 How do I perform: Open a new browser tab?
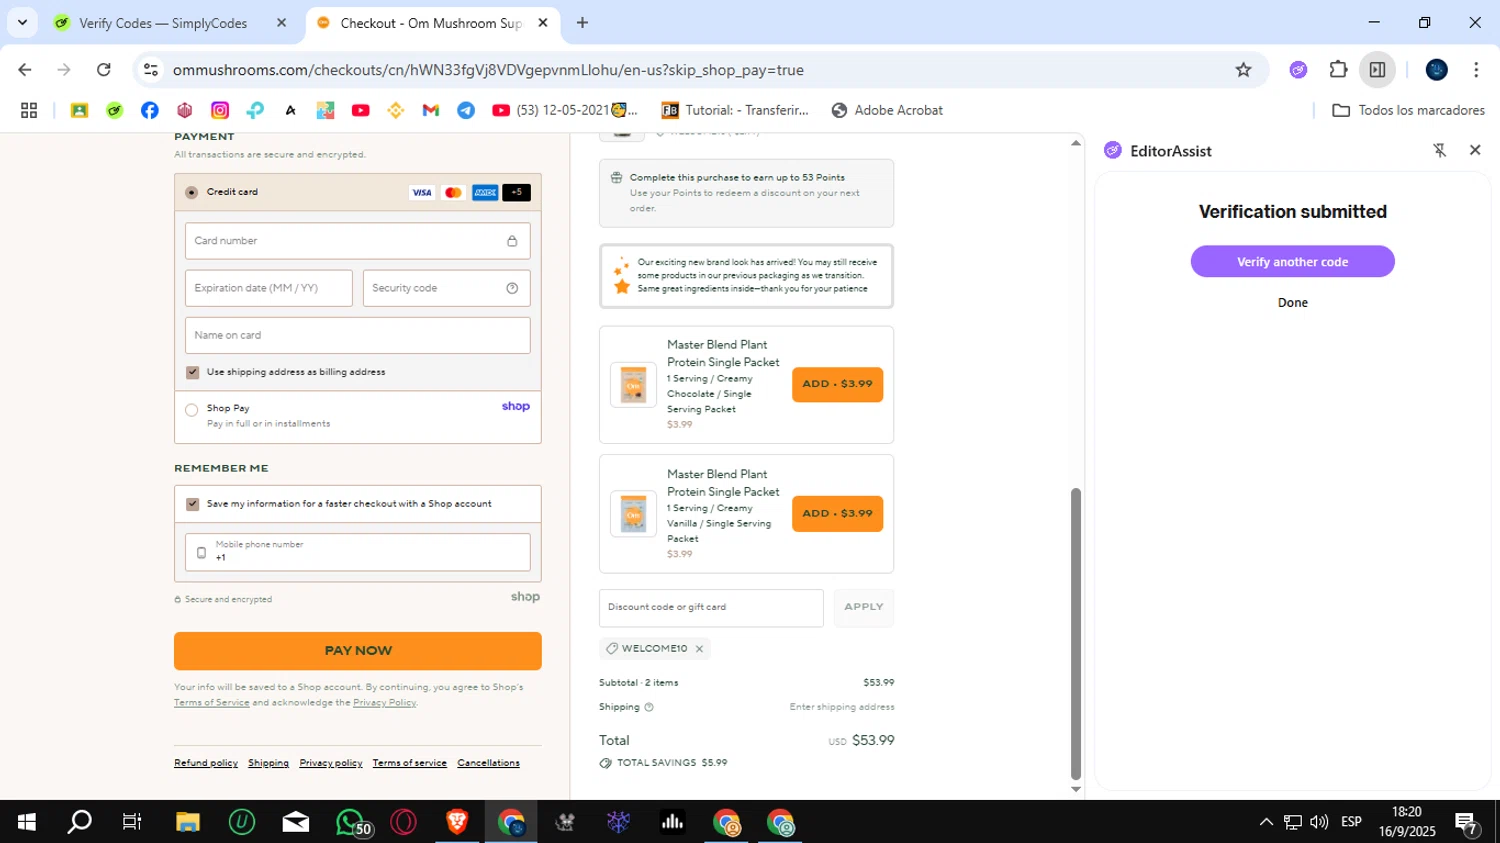pos(582,23)
